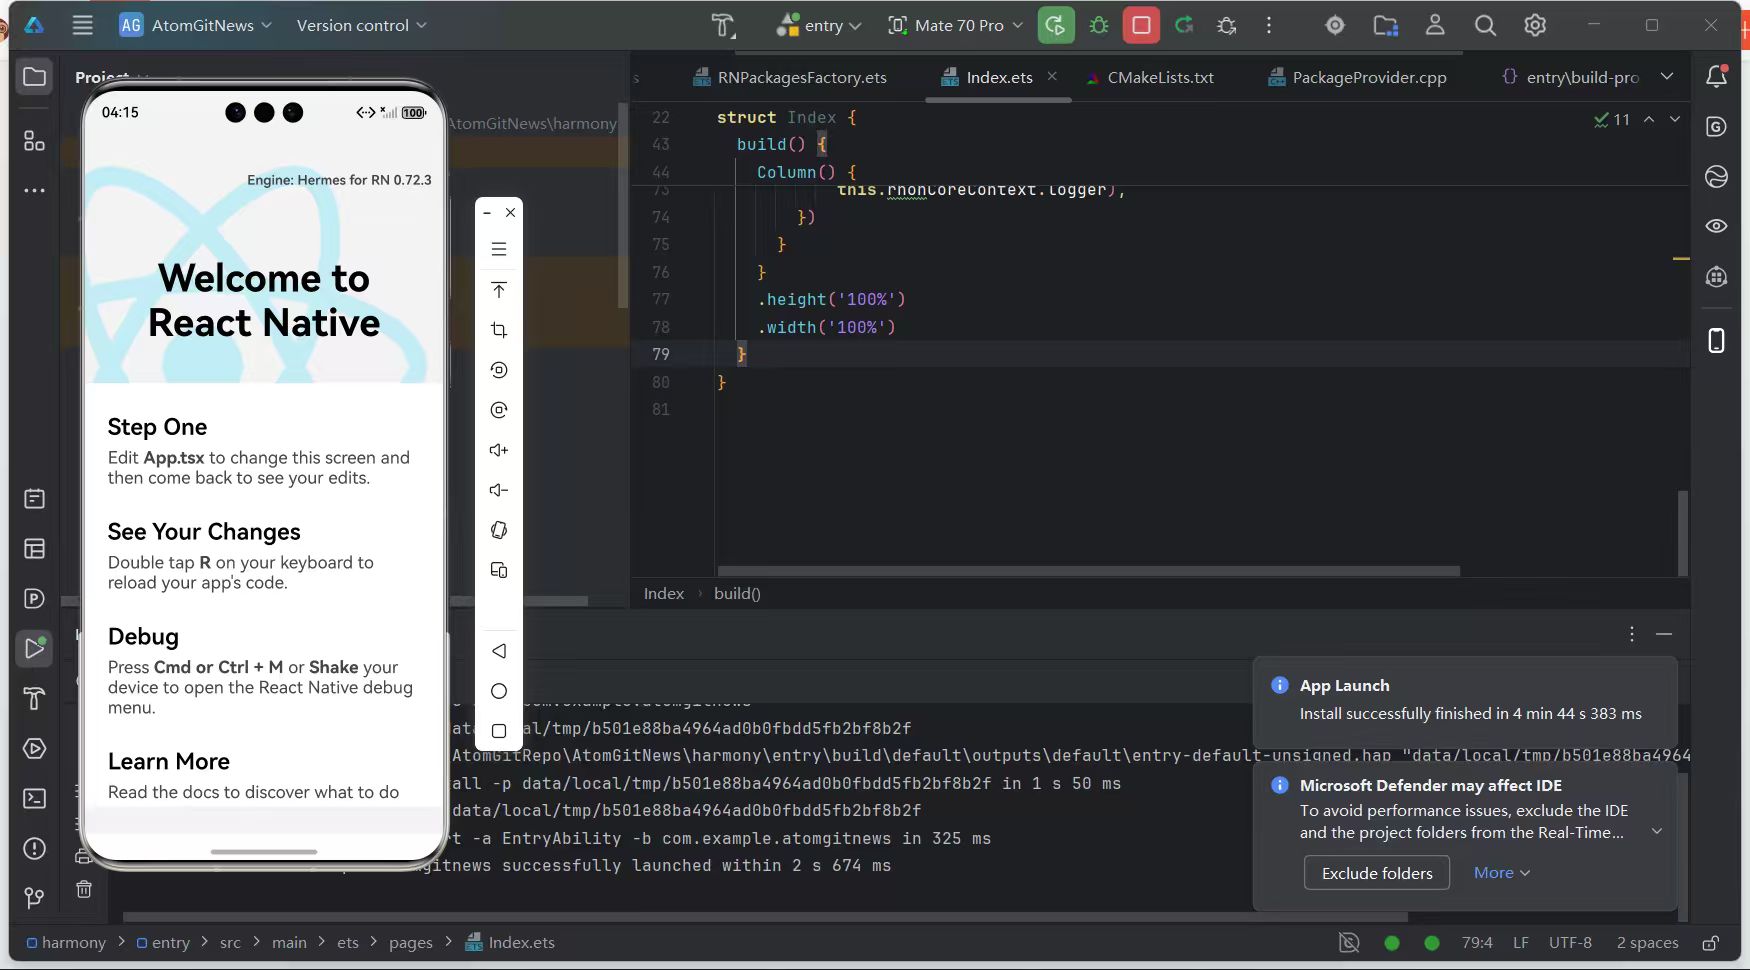The width and height of the screenshot is (1750, 970).
Task: Open the Run panel options menu
Action: click(1632, 634)
